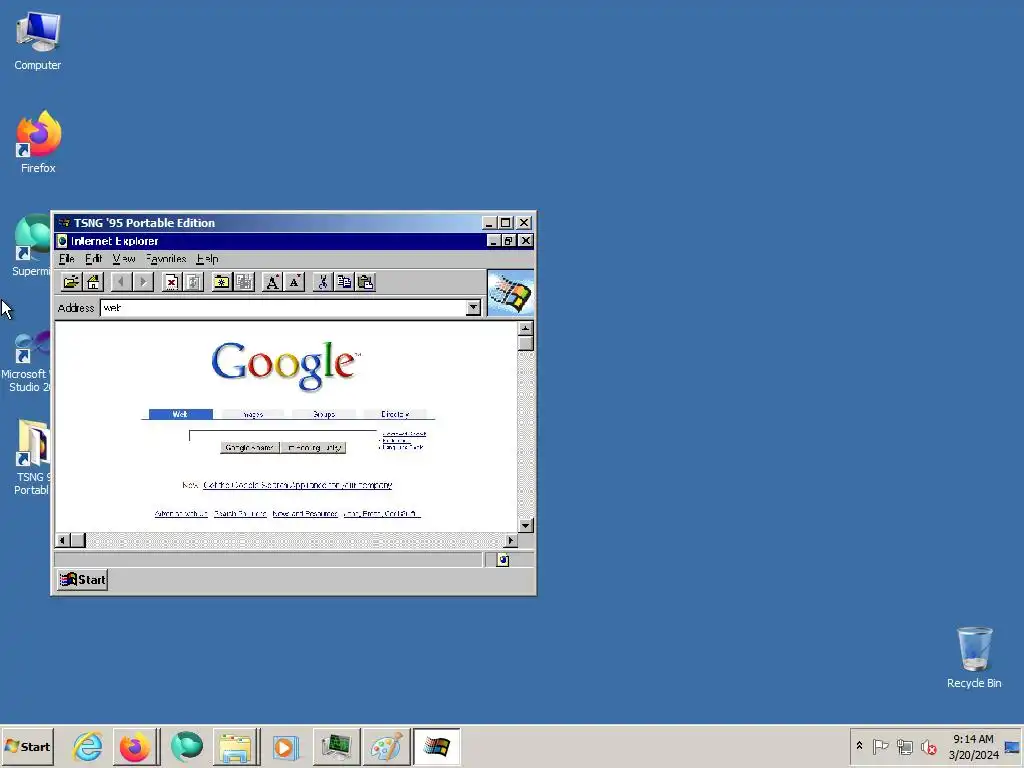Open the Firefox desktop shortcut

tap(38, 142)
